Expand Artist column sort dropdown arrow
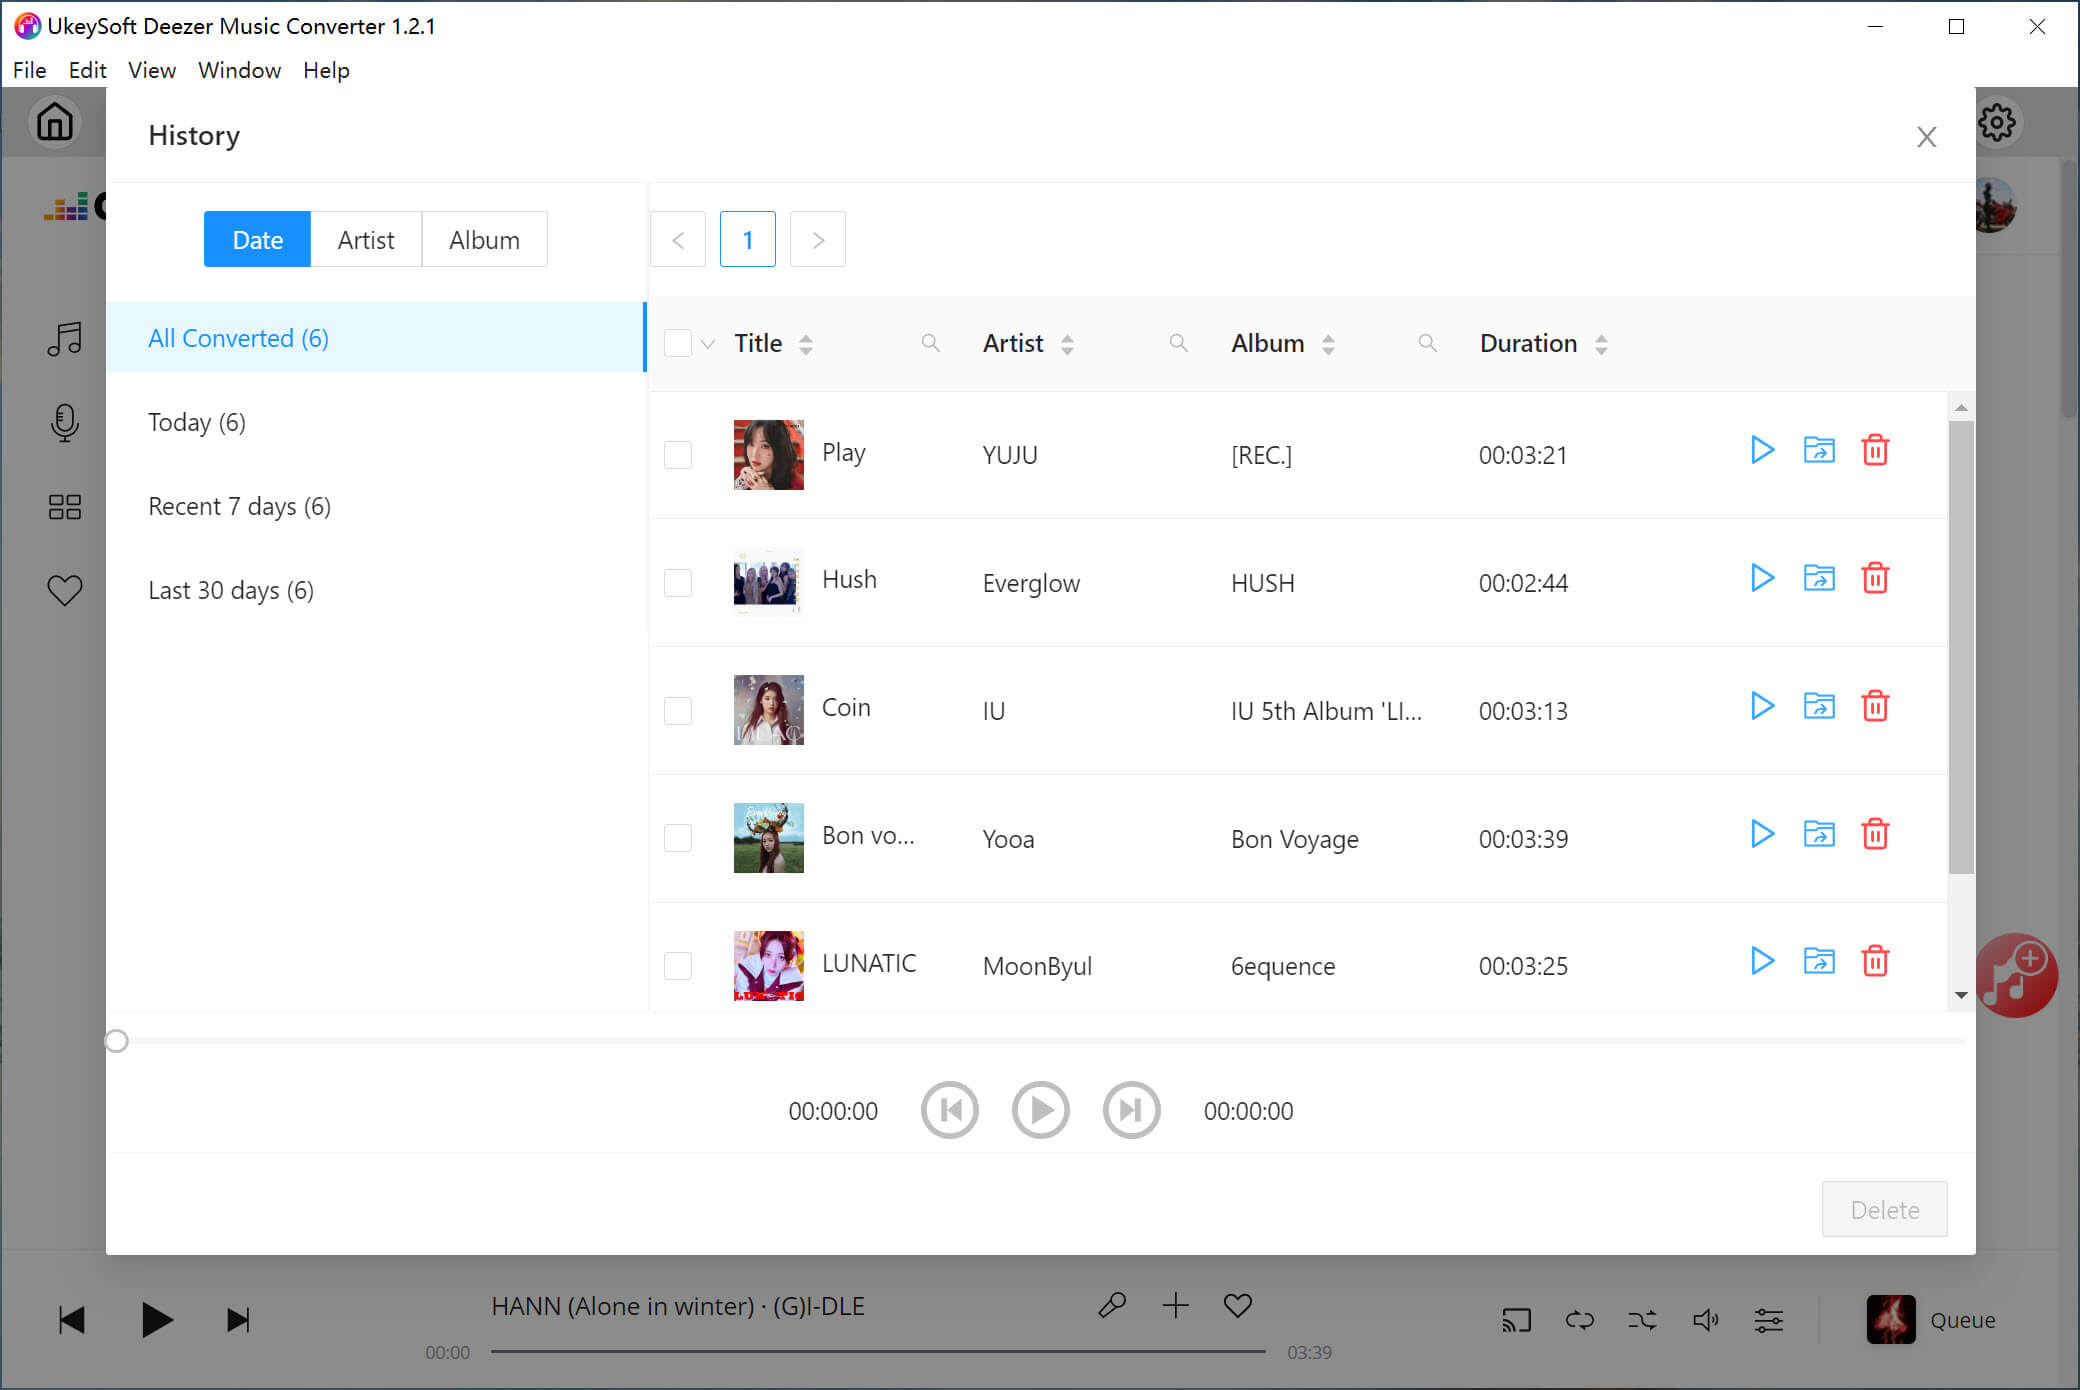 click(x=1073, y=344)
